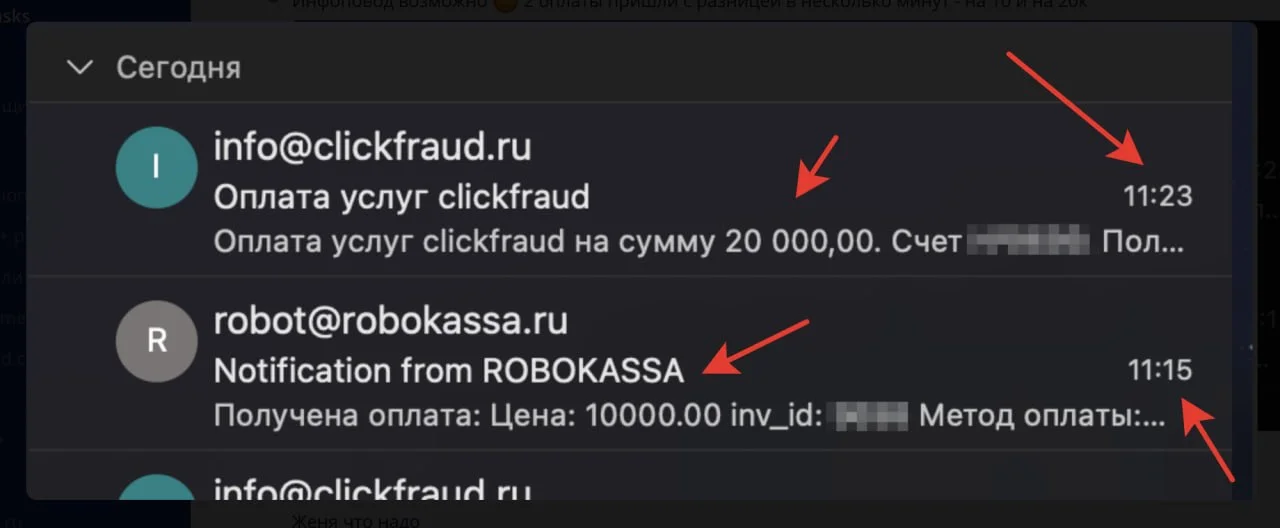Open the bottom partially visible info@clickfraud.ru email
Image resolution: width=1280 pixels, height=528 pixels.
point(373,488)
